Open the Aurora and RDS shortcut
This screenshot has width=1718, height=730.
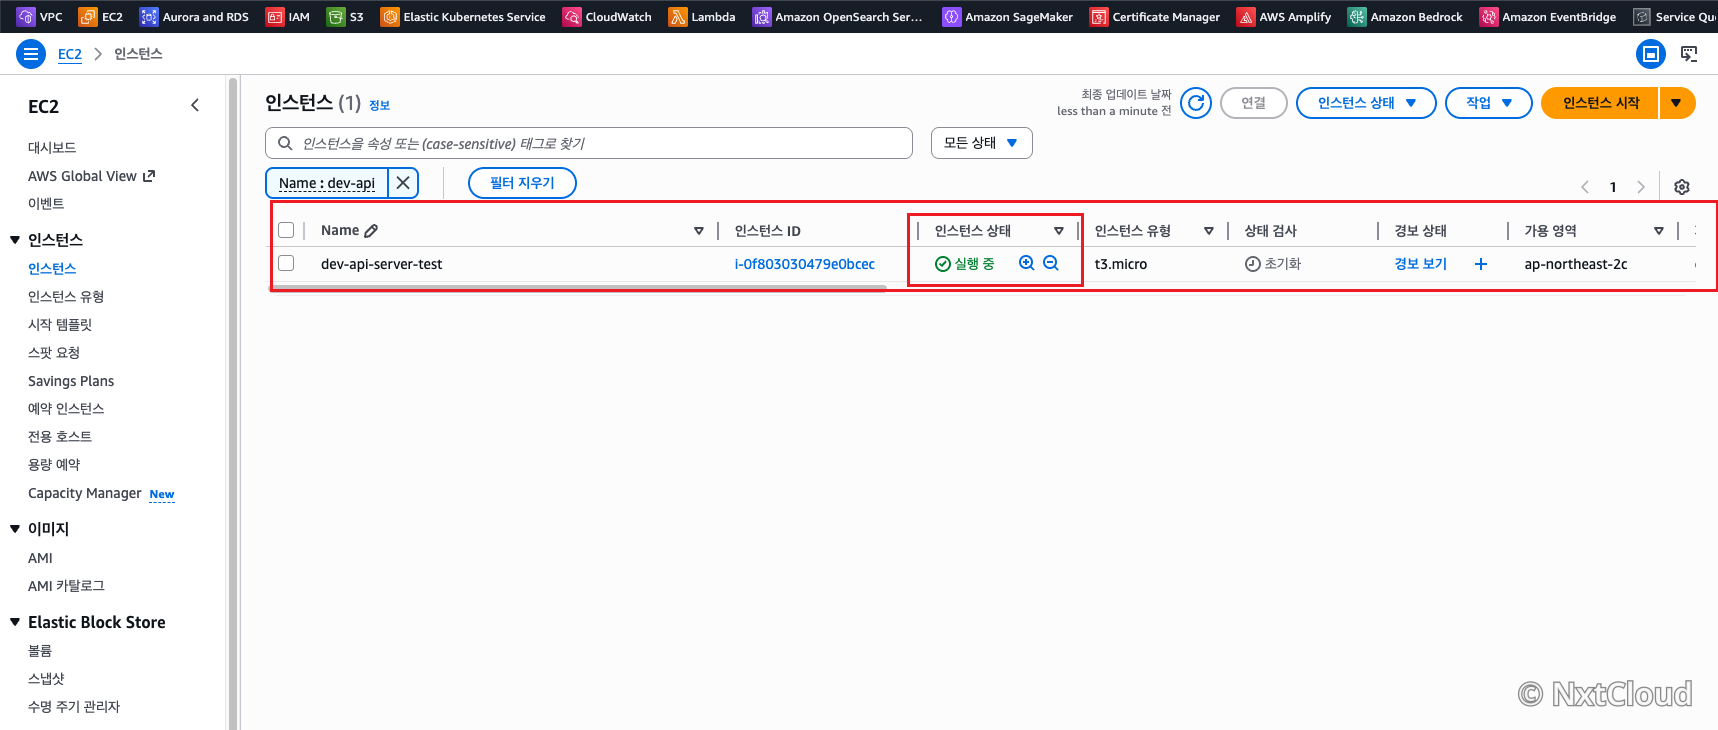pos(194,16)
